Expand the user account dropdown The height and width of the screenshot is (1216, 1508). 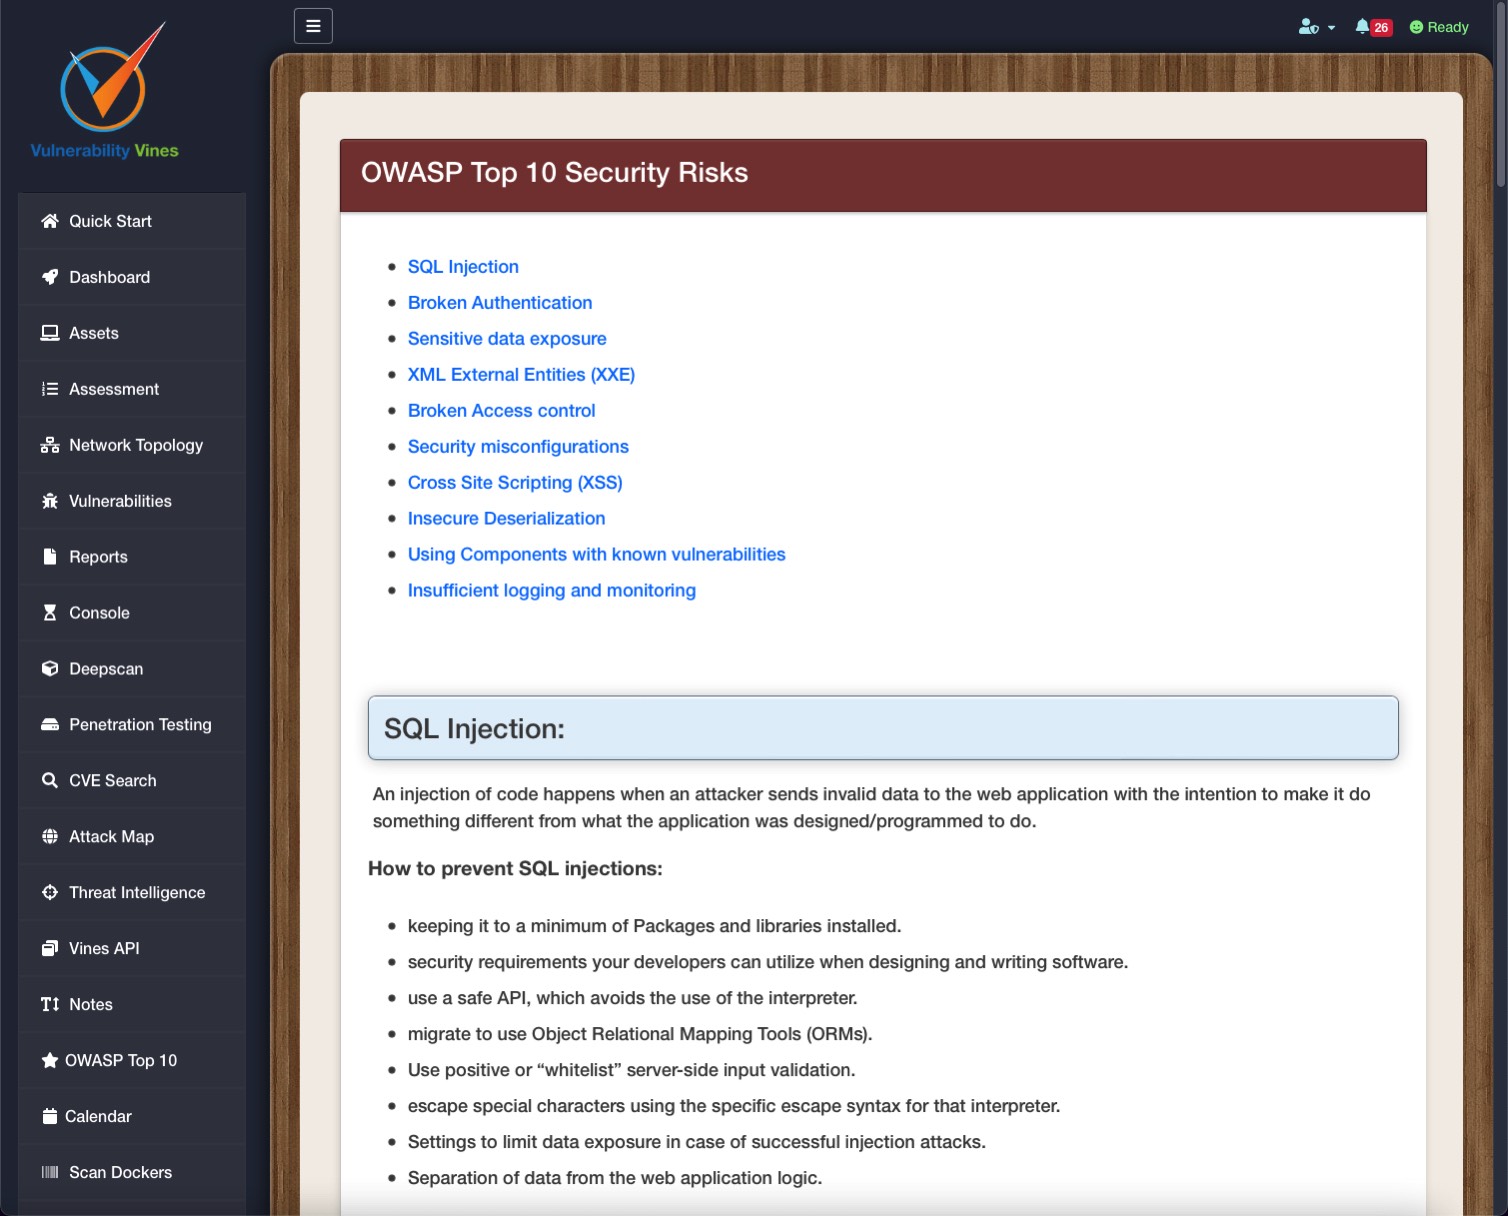click(x=1316, y=27)
